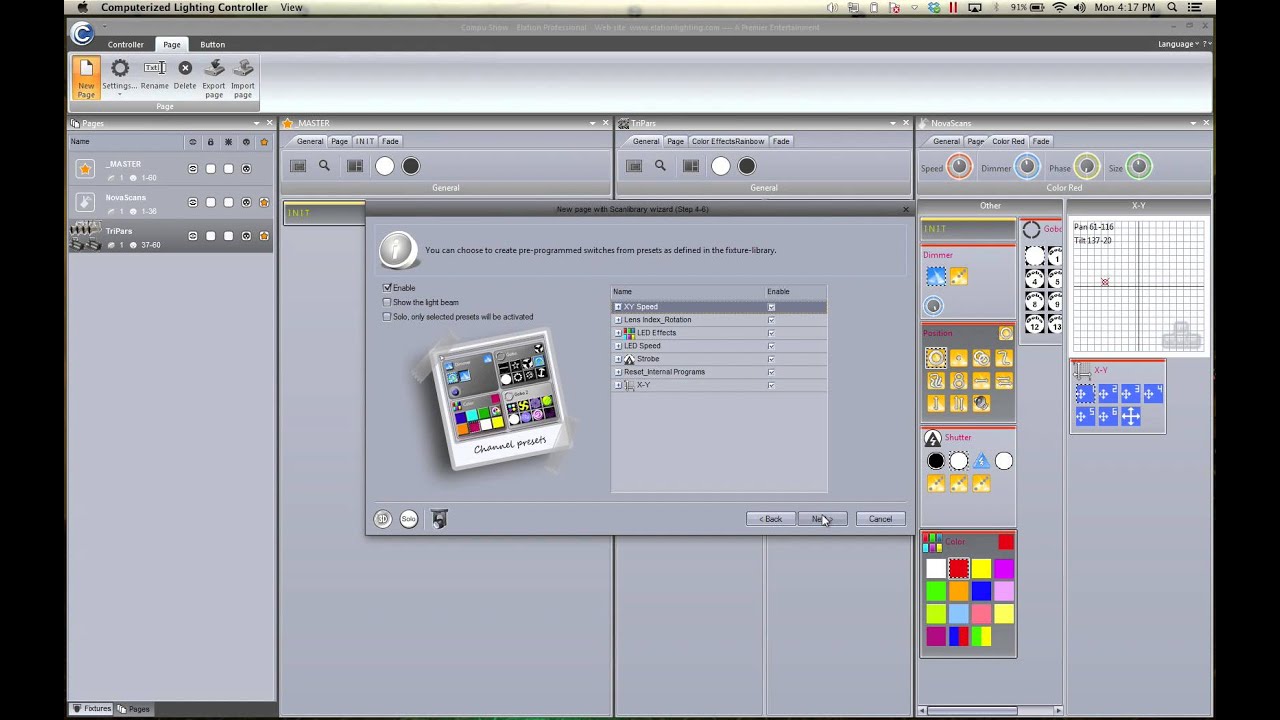This screenshot has width=1280, height=720.
Task: Click the Solo round icon in the wizard
Action: [409, 518]
